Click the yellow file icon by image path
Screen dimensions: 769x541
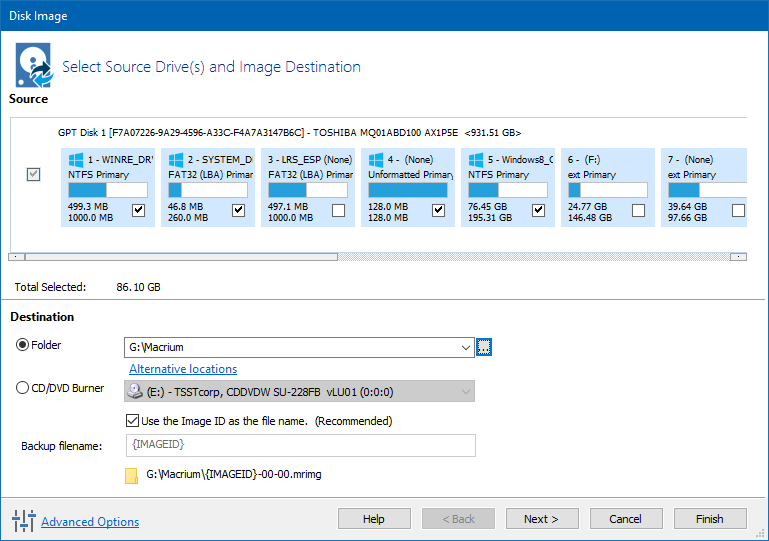(x=131, y=475)
